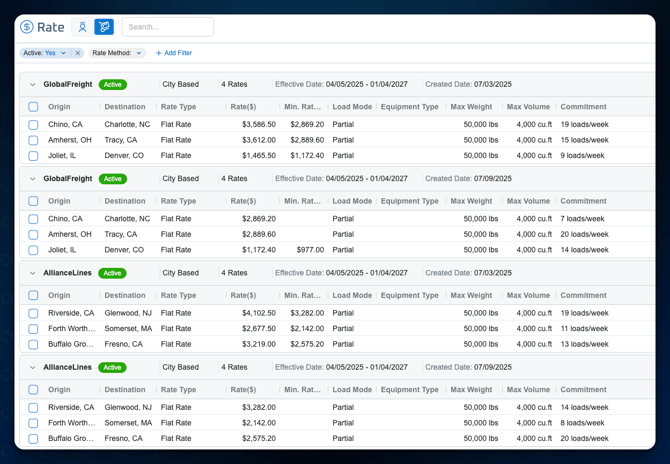
Task: Select the highlighted blue route view icon
Action: [104, 27]
